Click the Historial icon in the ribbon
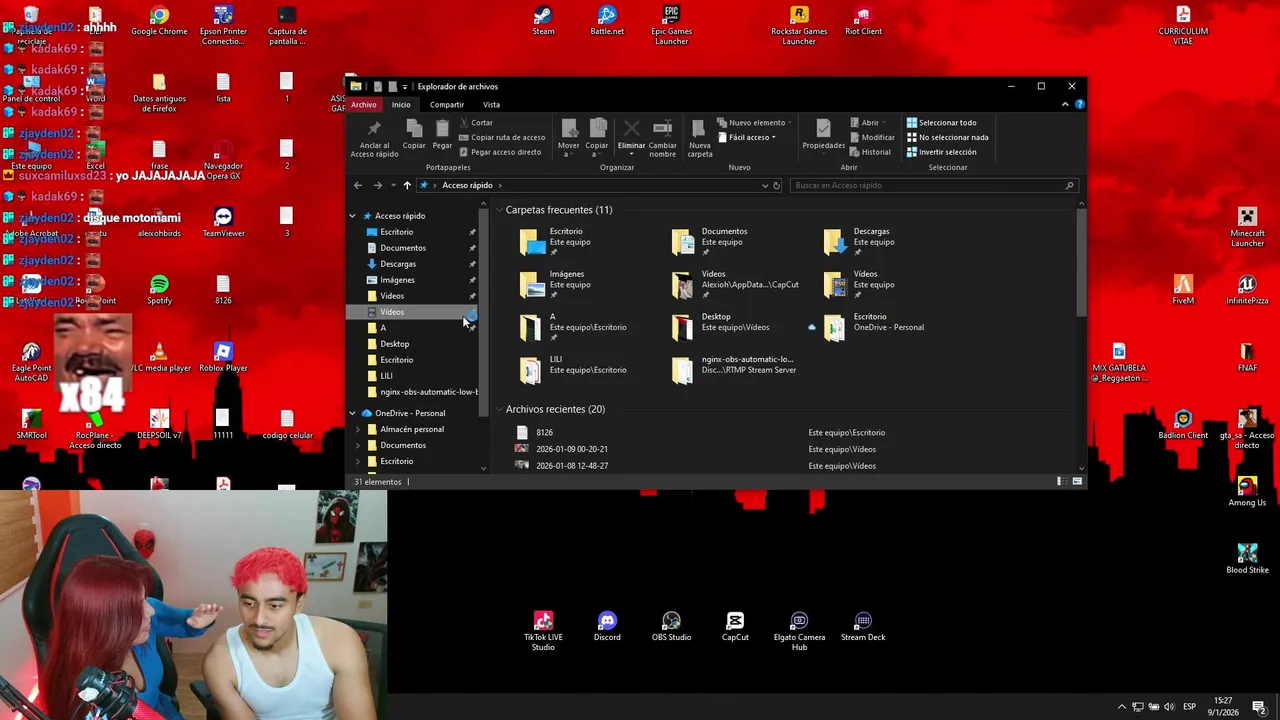 pos(855,152)
